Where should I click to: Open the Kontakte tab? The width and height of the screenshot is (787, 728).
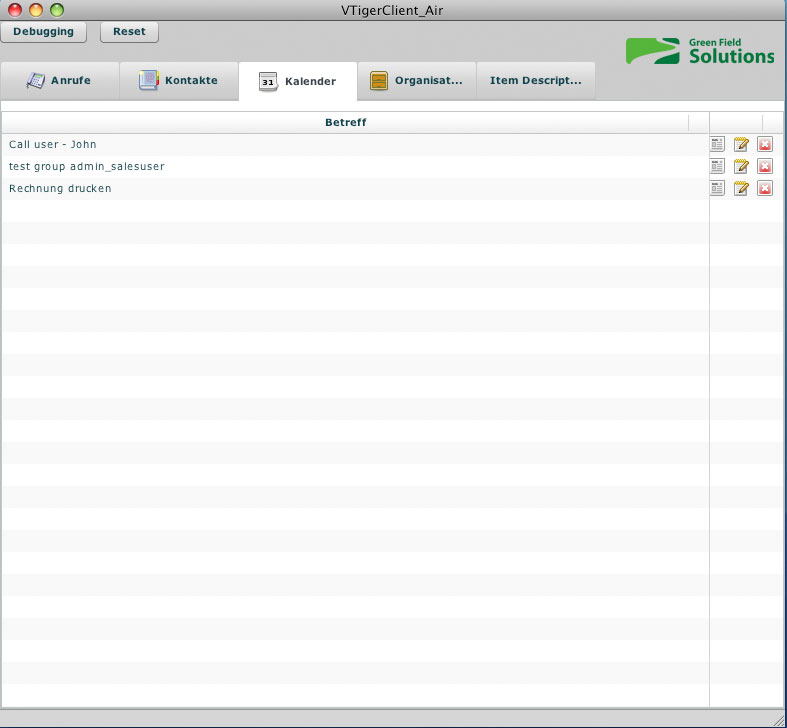tap(178, 81)
